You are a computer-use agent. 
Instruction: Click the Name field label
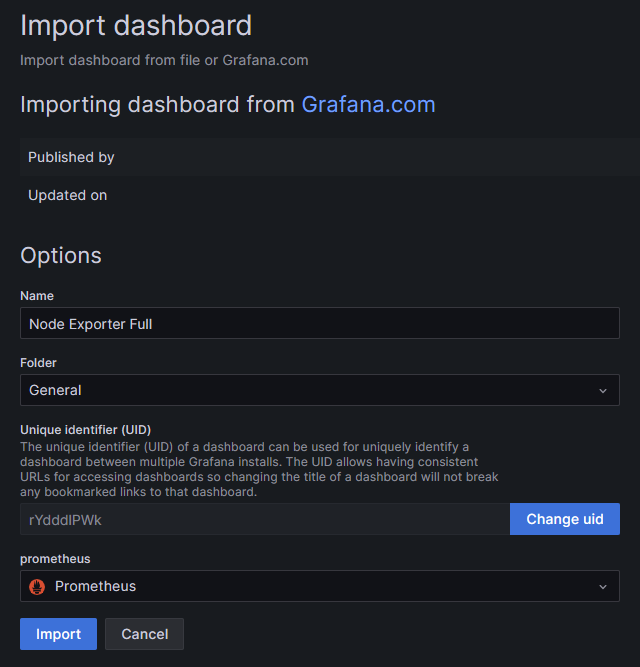point(37,296)
